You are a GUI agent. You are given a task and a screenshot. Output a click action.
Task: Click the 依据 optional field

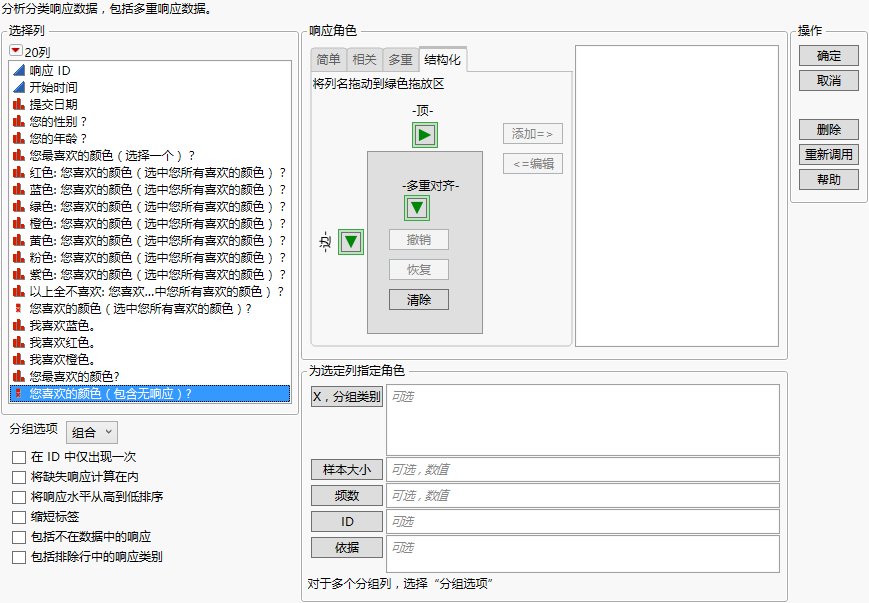[x=582, y=554]
